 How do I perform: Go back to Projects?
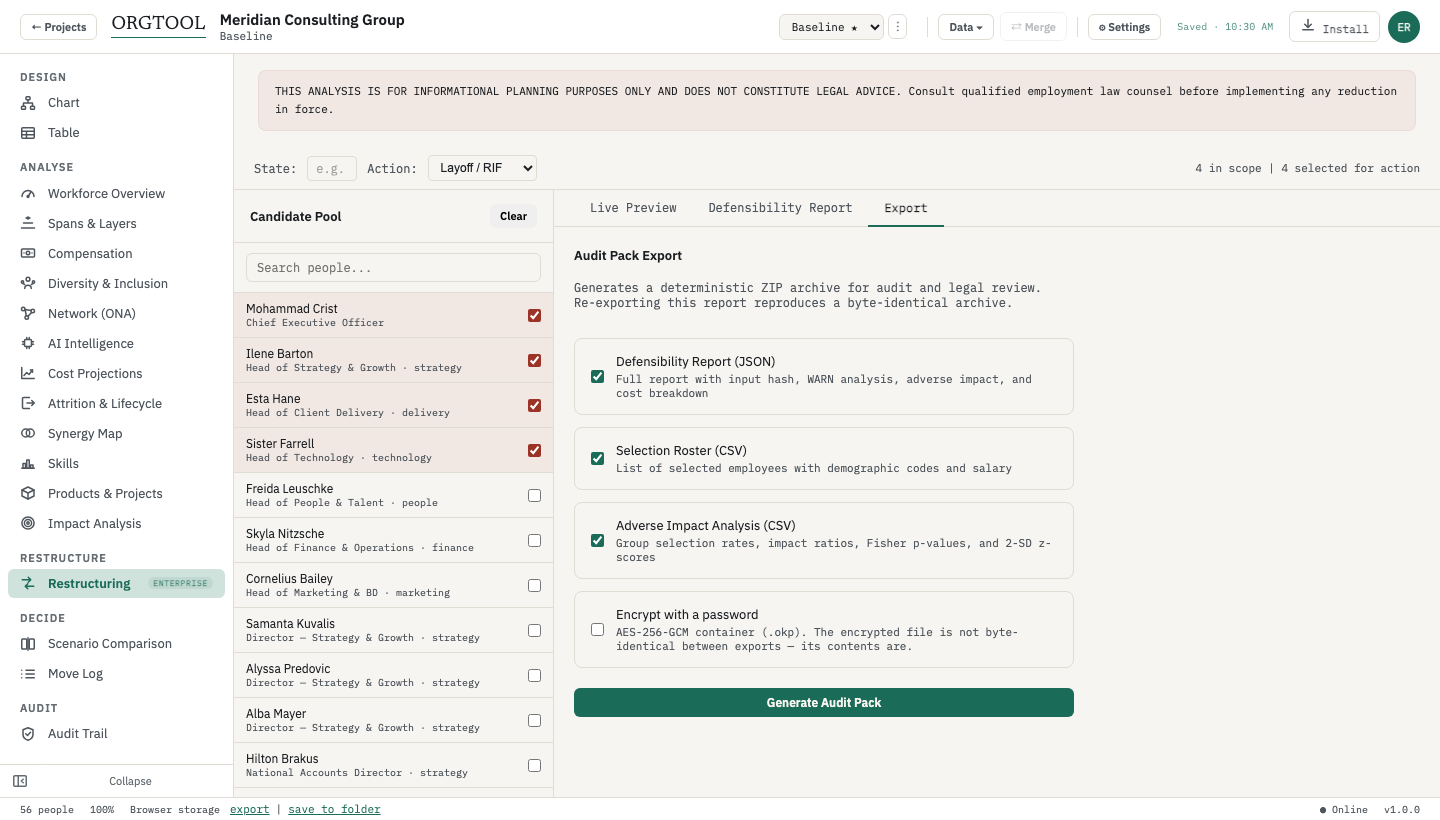point(58,27)
